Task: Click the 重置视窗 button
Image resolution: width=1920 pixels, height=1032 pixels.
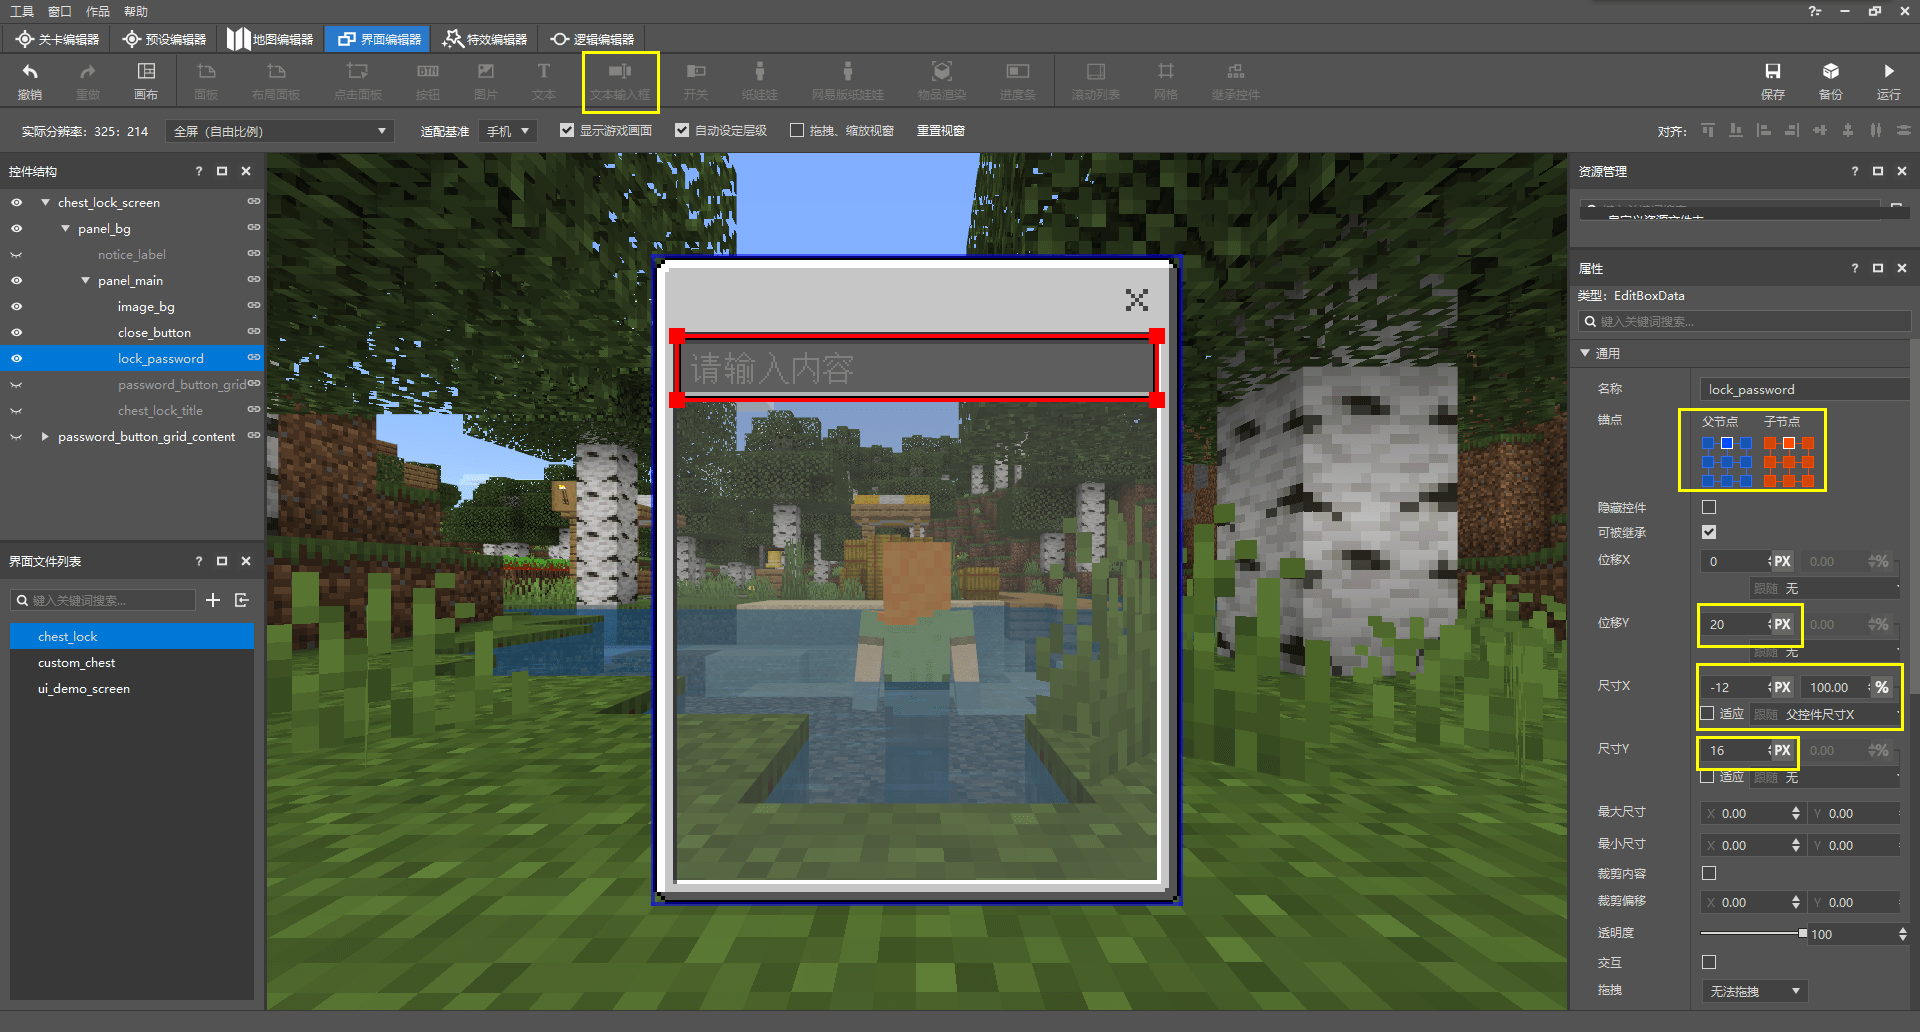Action: click(941, 131)
